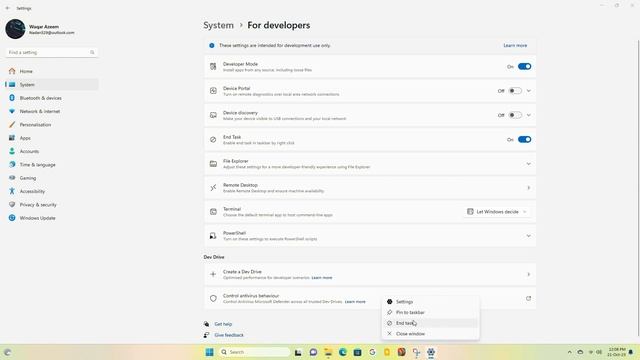Expand the PowerShell section
Viewport: 640px width, 360px height.
click(x=529, y=236)
